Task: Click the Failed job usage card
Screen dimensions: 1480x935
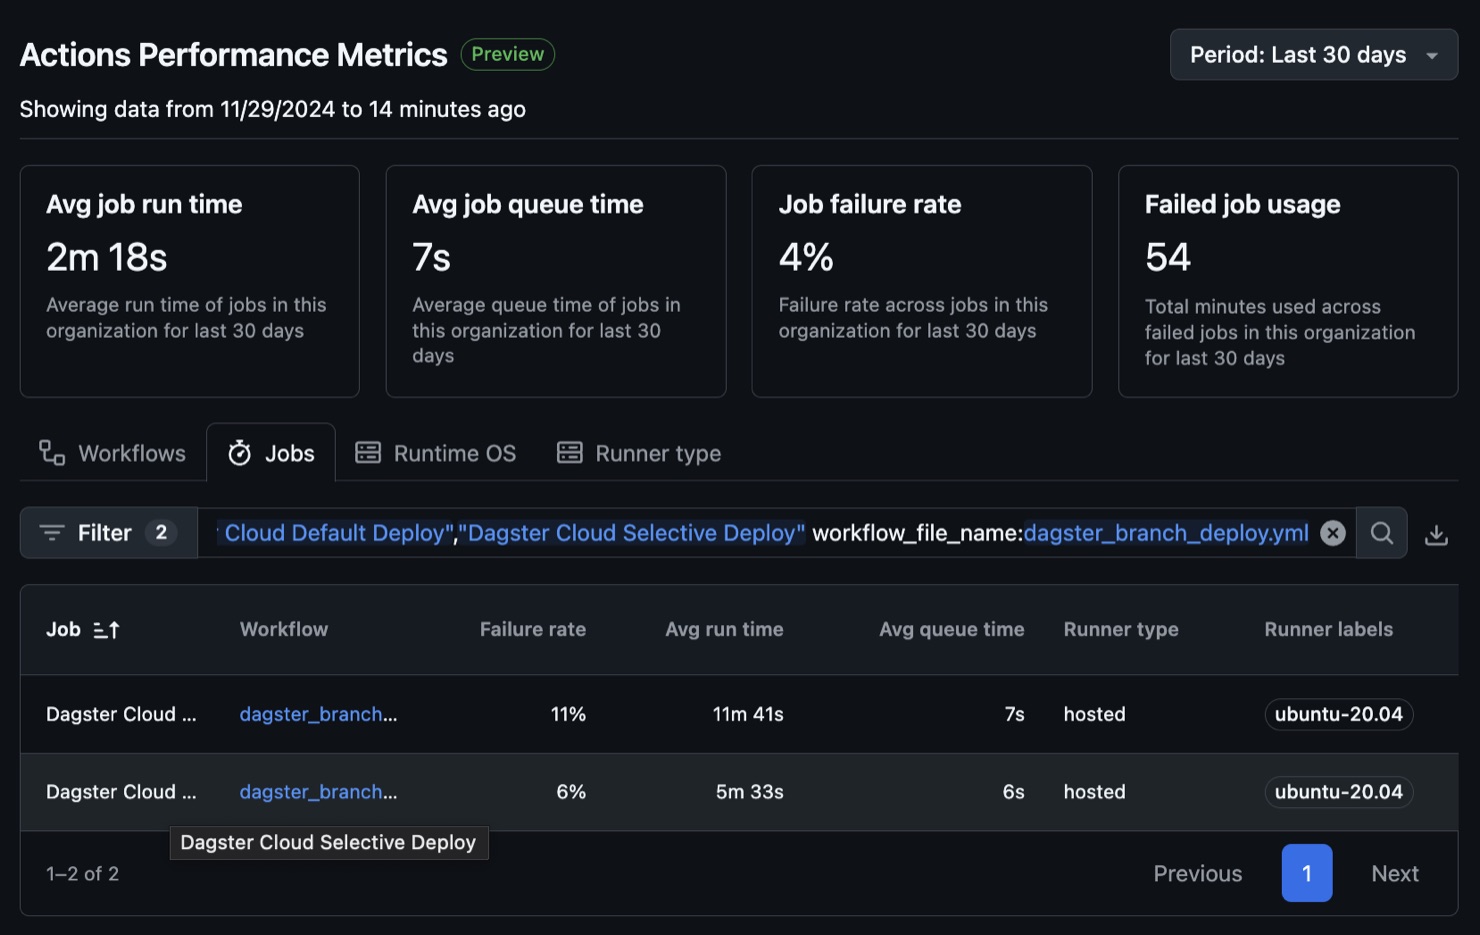Action: (x=1288, y=281)
